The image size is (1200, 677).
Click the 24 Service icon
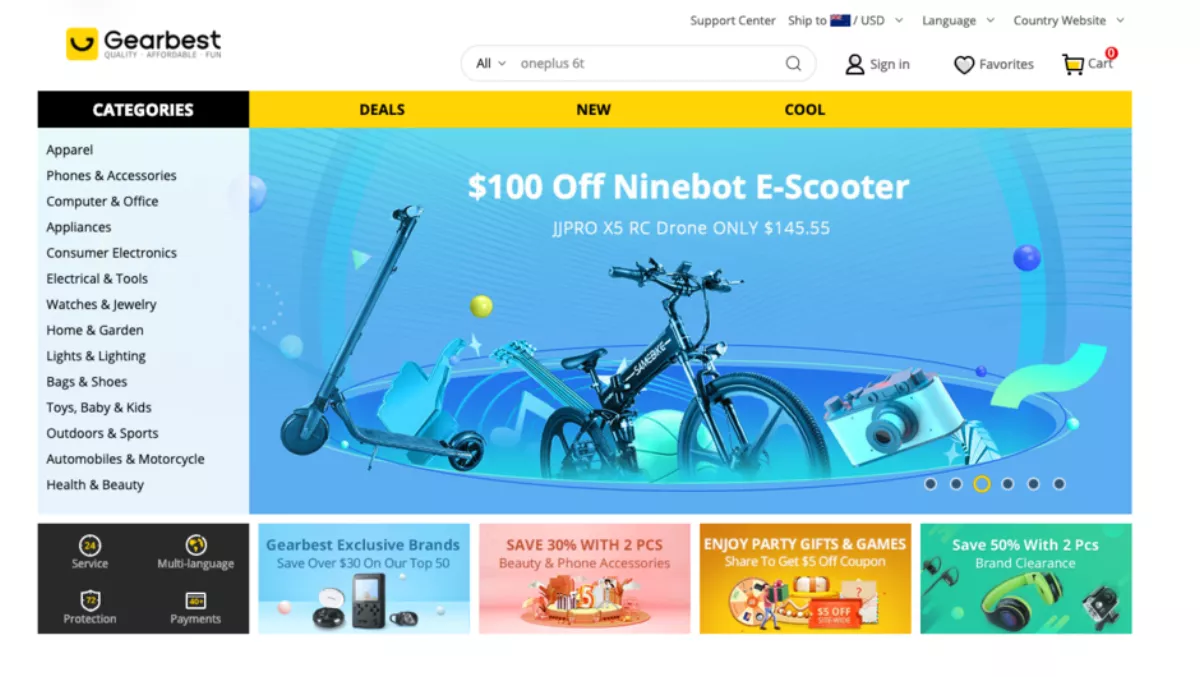click(x=90, y=545)
